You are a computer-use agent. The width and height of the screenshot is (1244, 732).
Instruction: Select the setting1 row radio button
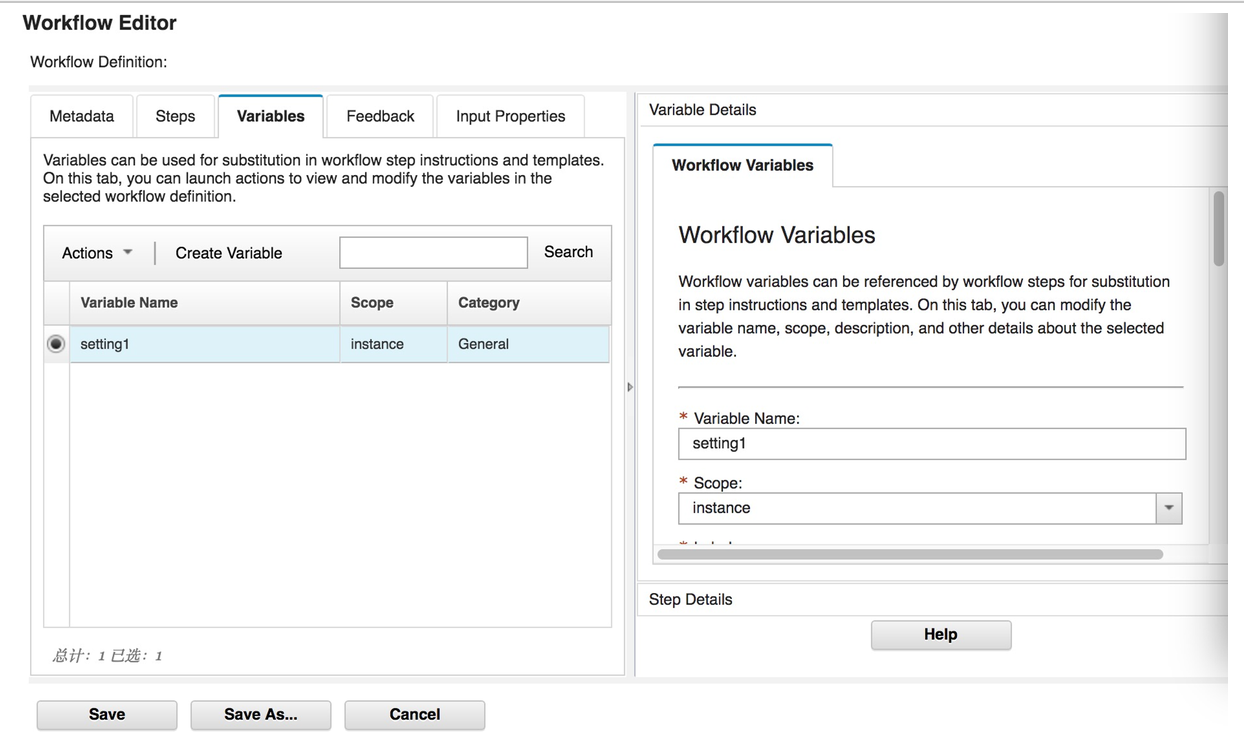[56, 343]
